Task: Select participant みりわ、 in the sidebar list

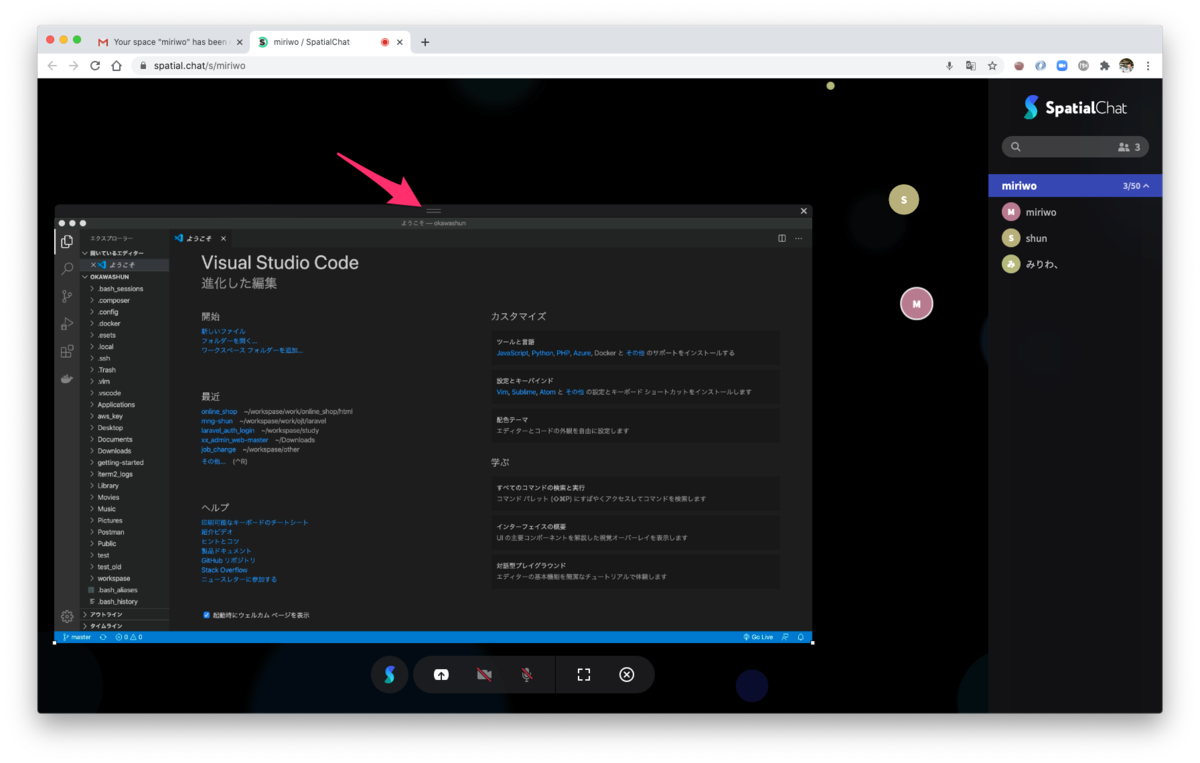Action: [x=1075, y=264]
